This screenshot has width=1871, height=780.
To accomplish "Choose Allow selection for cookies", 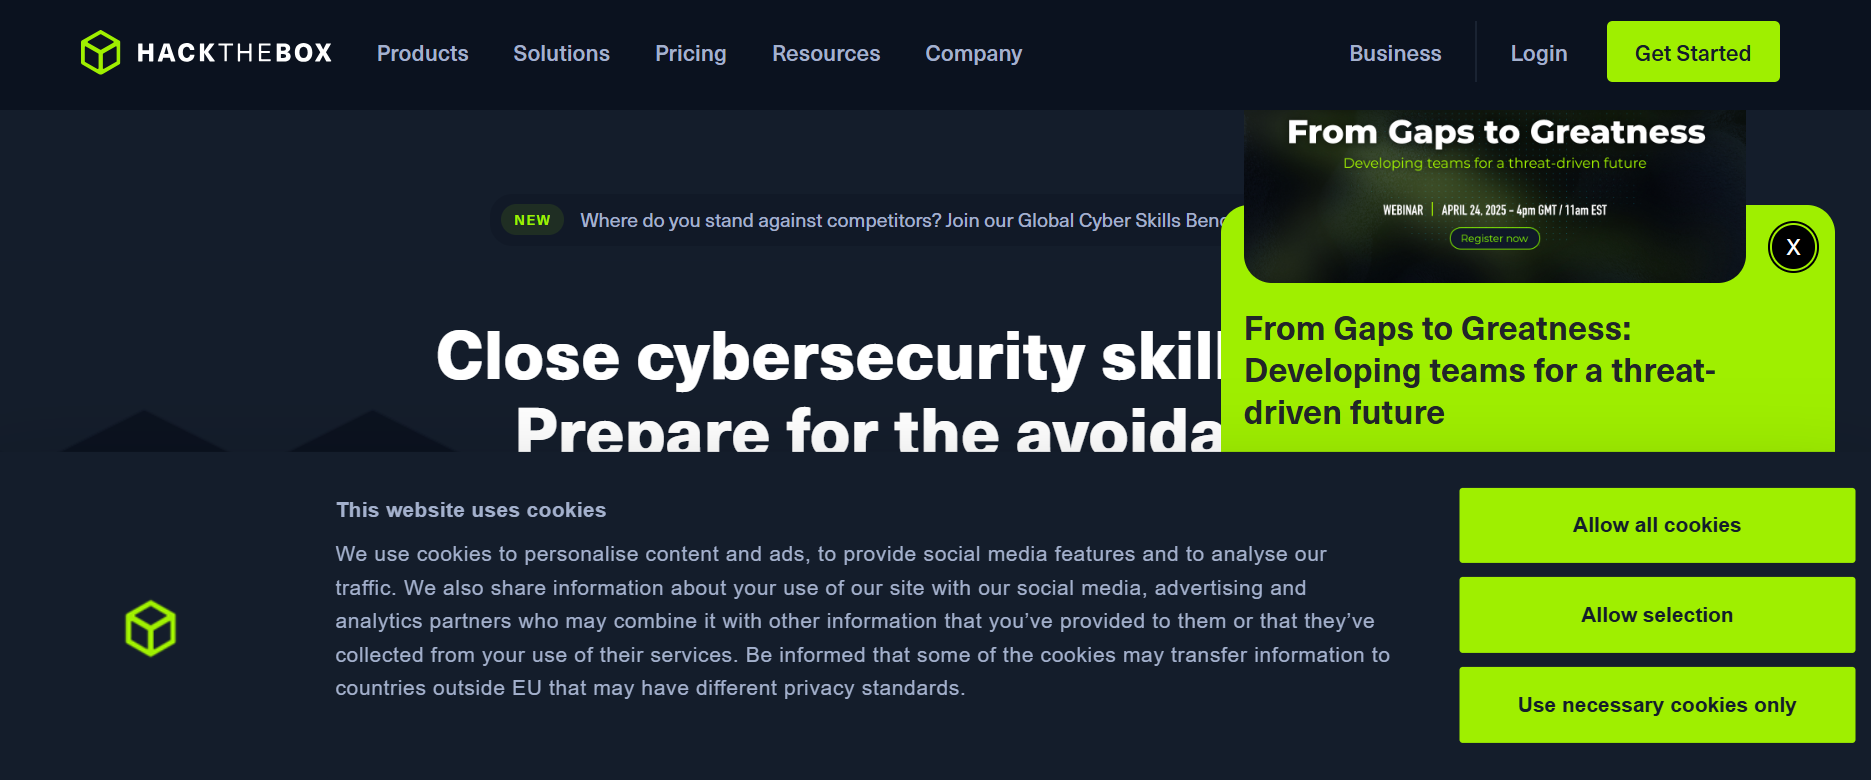I will tap(1656, 615).
